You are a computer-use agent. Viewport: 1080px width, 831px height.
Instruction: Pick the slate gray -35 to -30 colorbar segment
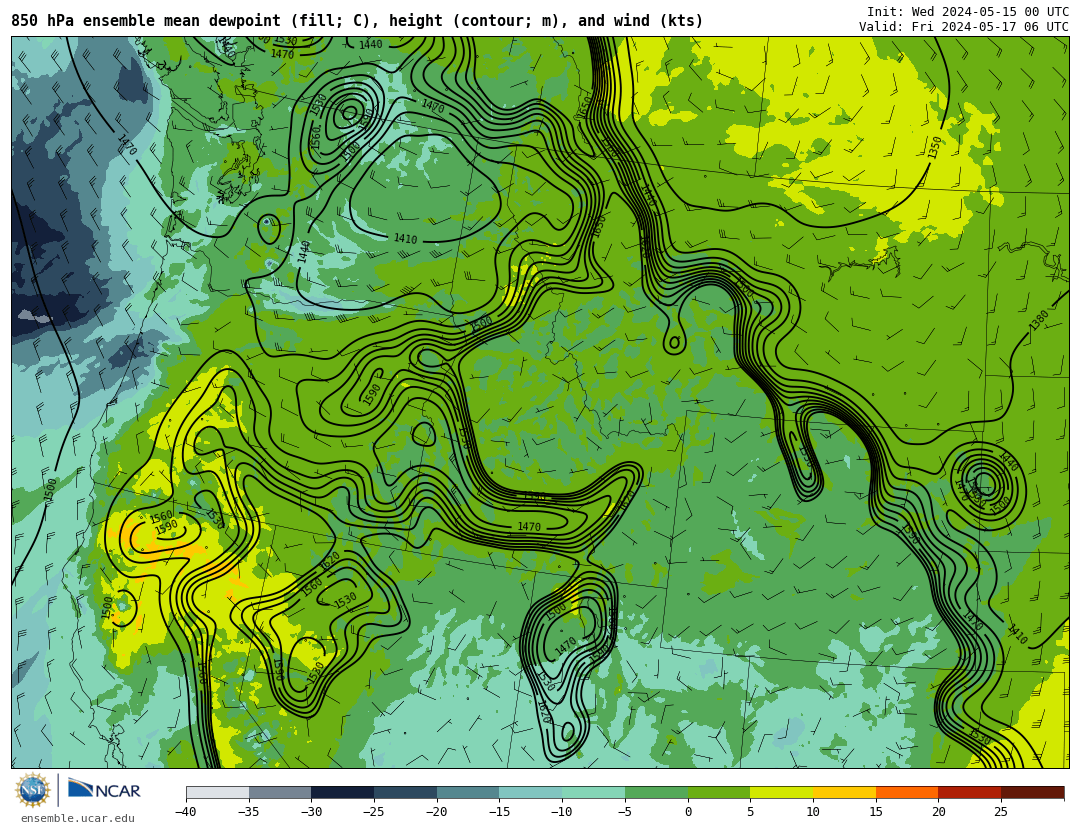click(280, 792)
